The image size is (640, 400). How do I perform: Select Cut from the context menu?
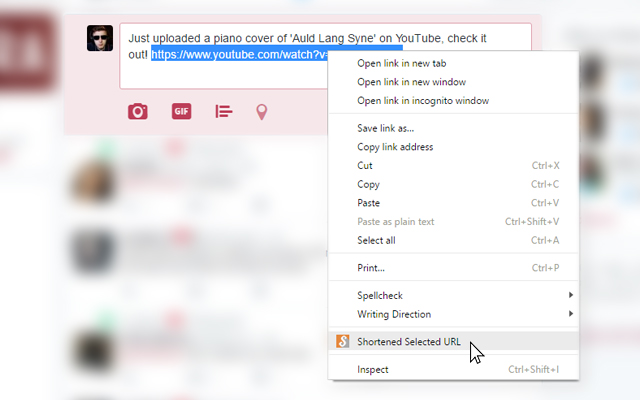pyautogui.click(x=453, y=166)
